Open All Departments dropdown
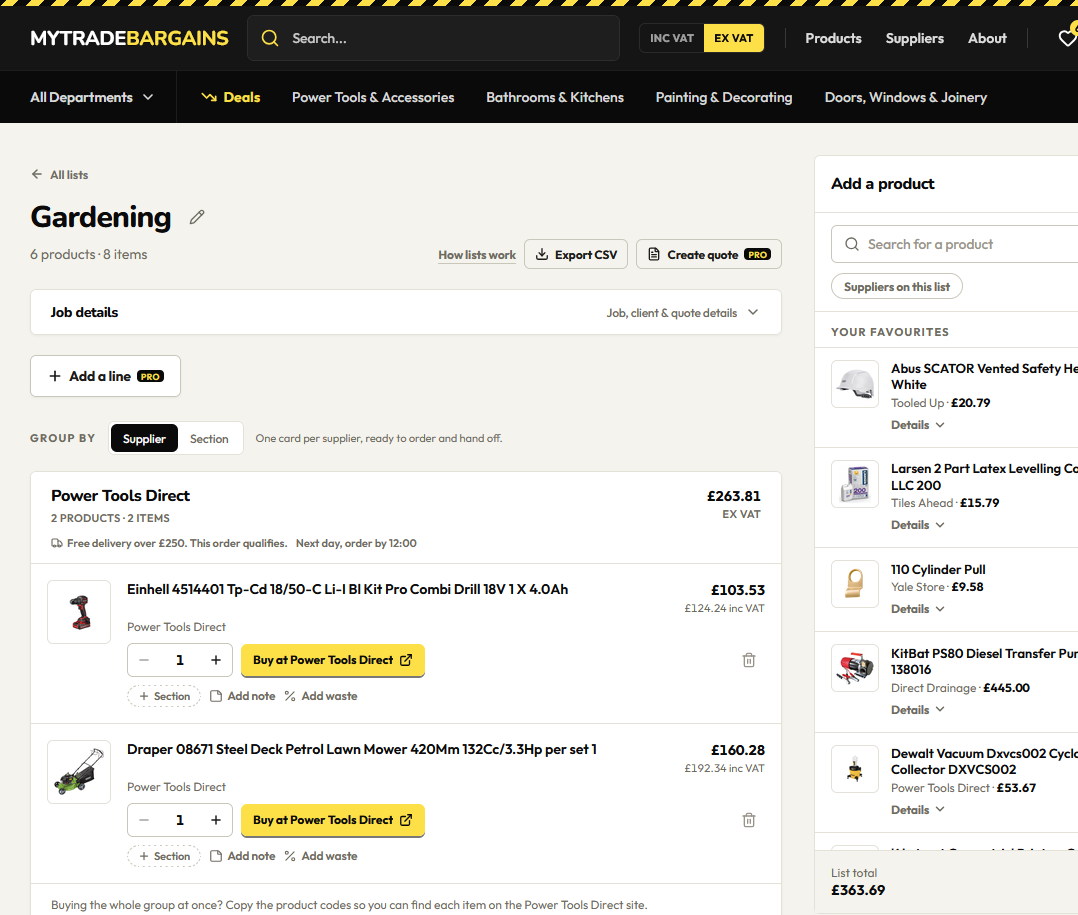 point(91,98)
